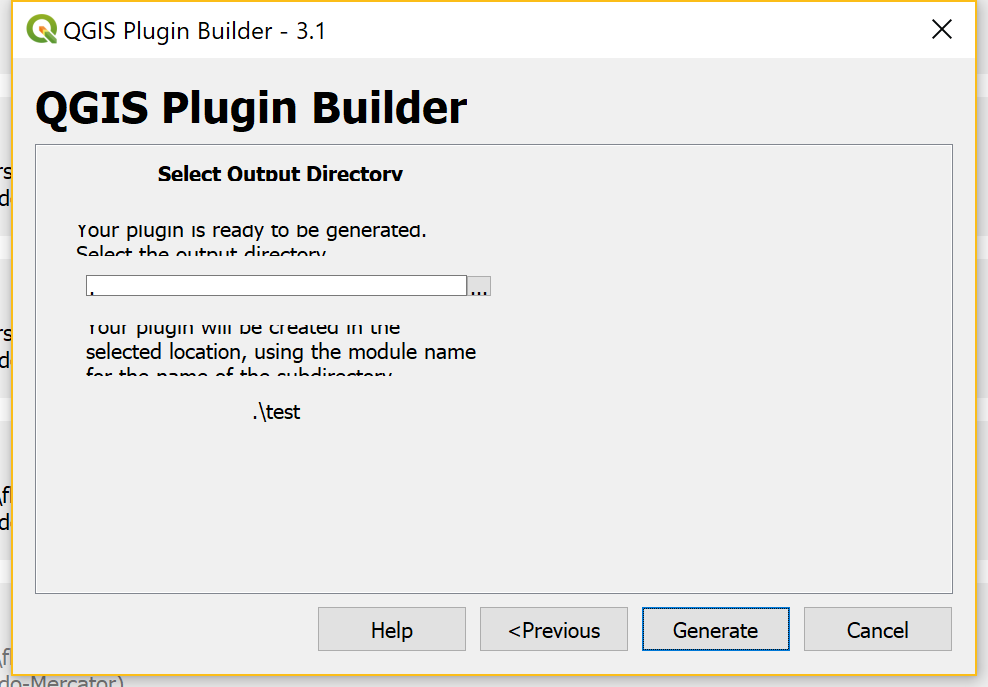
Task: Click inside the output directory text field
Action: tap(275, 285)
